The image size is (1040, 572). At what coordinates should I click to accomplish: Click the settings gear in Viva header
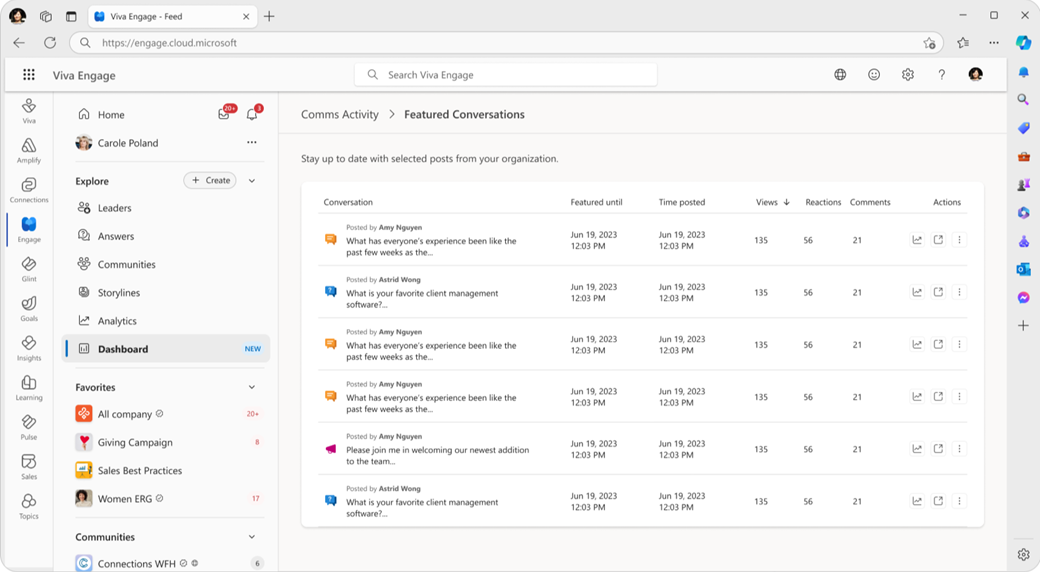tap(907, 75)
